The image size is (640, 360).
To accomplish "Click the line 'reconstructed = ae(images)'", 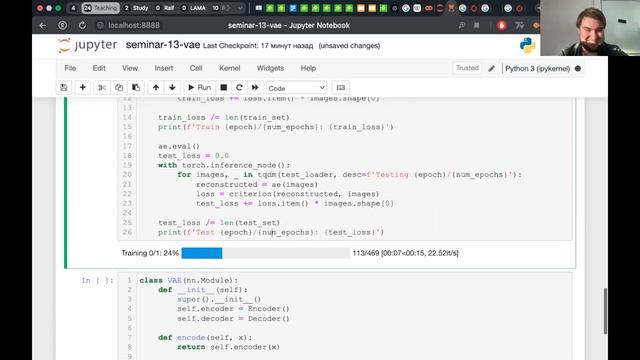I will click(257, 184).
